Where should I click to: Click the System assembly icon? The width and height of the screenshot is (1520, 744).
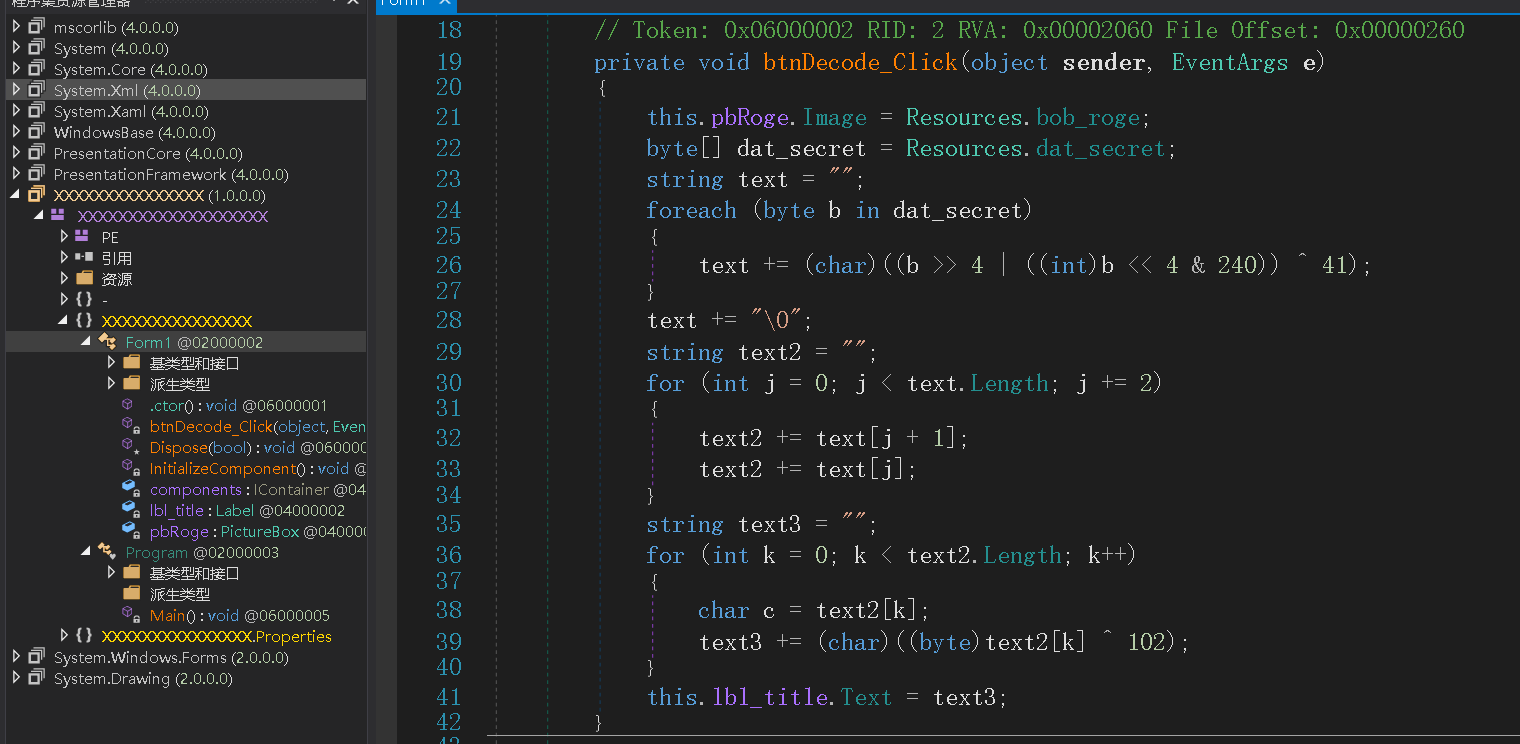click(37, 48)
